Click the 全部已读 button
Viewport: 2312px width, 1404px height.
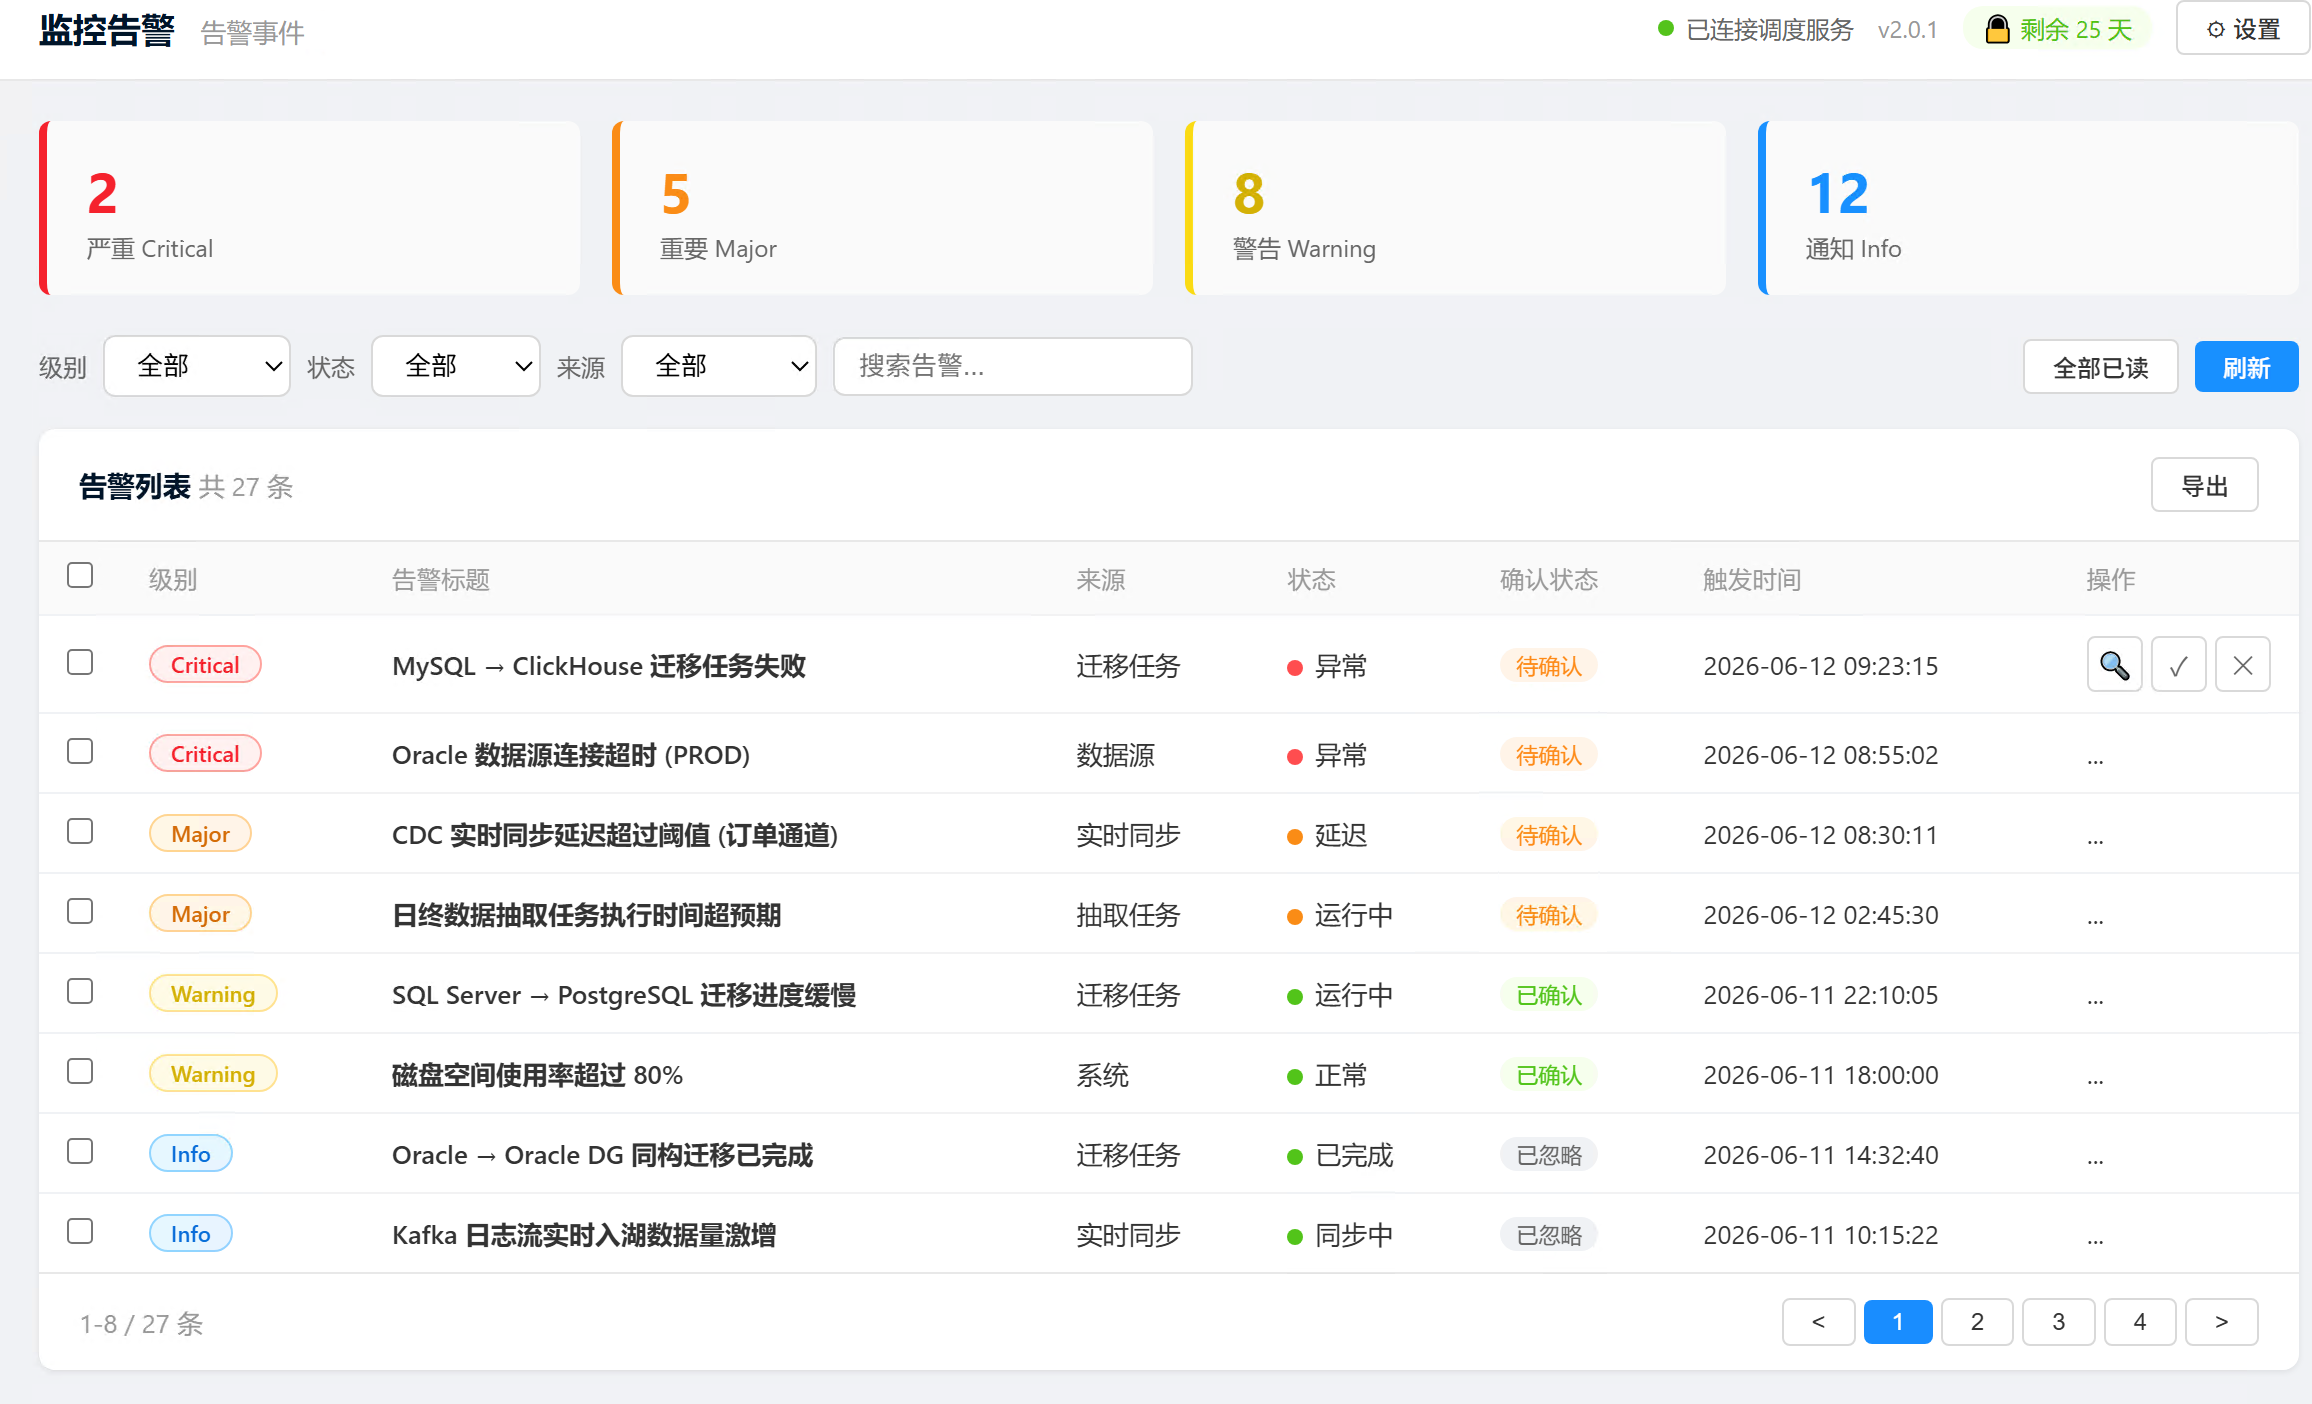(x=2101, y=367)
